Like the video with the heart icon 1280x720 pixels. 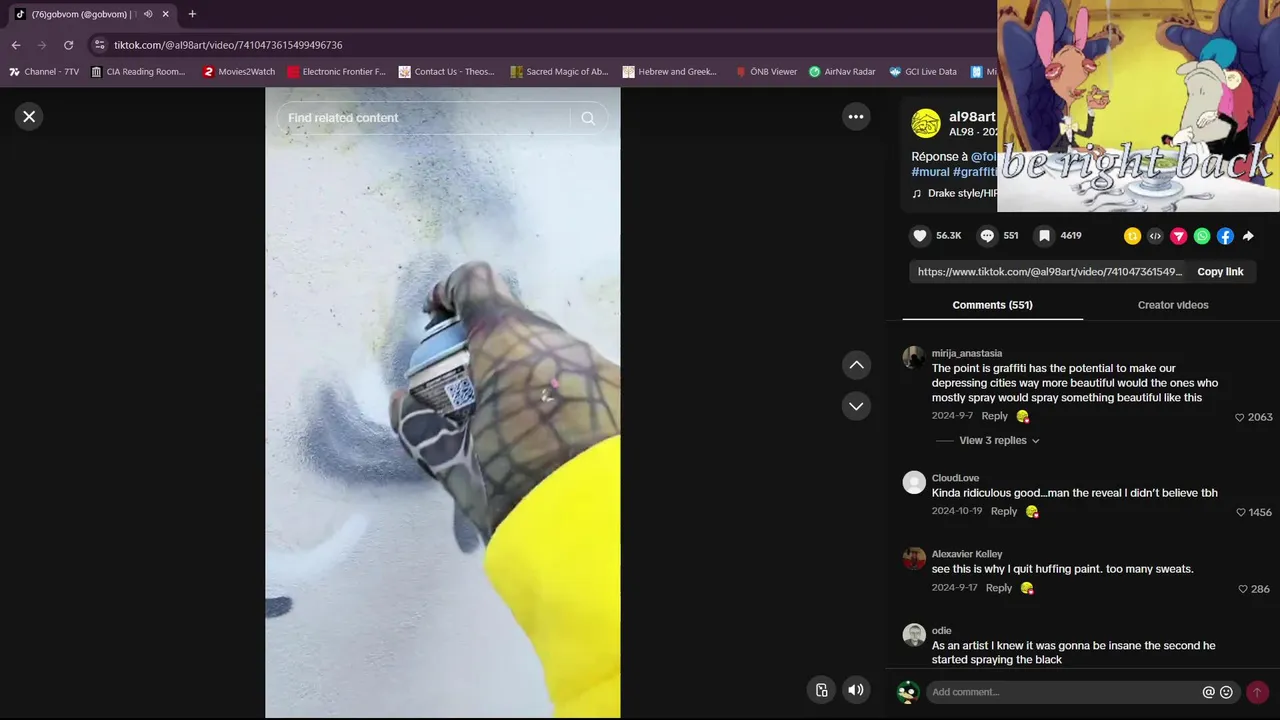[x=920, y=236]
